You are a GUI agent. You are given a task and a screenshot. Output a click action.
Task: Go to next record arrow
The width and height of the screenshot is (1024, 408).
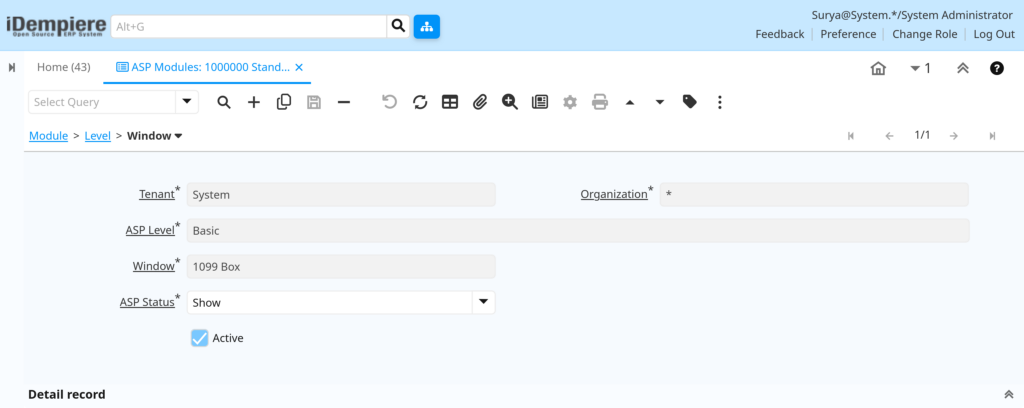tap(954, 136)
